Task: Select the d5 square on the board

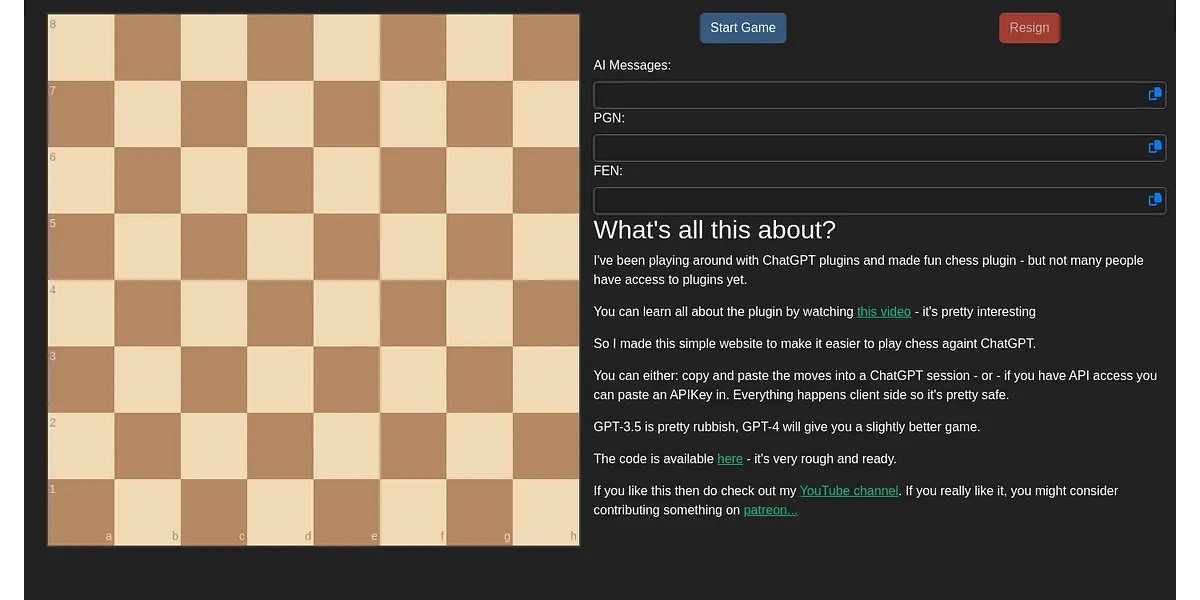Action: (x=280, y=247)
